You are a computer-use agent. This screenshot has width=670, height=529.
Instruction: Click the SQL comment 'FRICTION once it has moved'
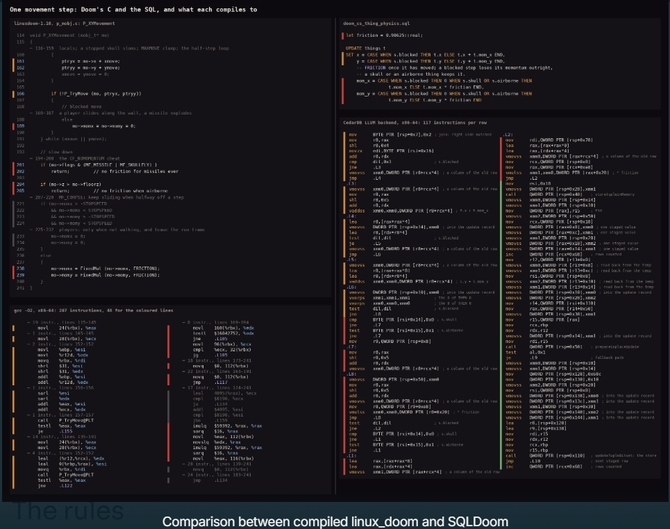[454, 68]
